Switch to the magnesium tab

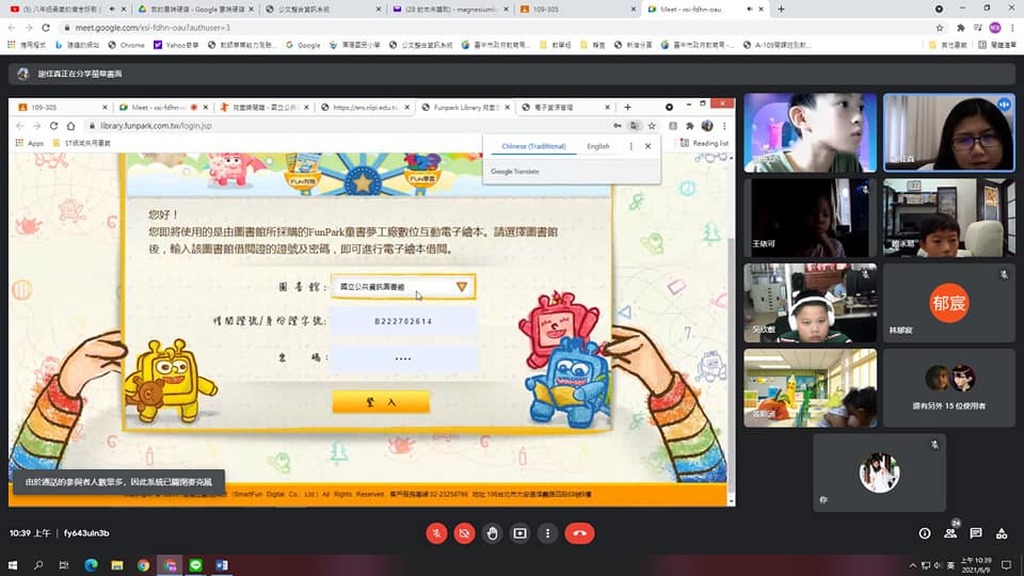click(x=451, y=9)
